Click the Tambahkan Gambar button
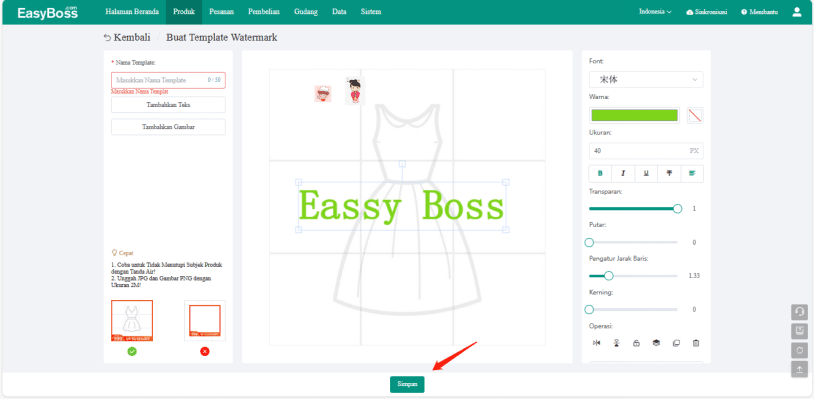814x399 pixels. point(168,127)
